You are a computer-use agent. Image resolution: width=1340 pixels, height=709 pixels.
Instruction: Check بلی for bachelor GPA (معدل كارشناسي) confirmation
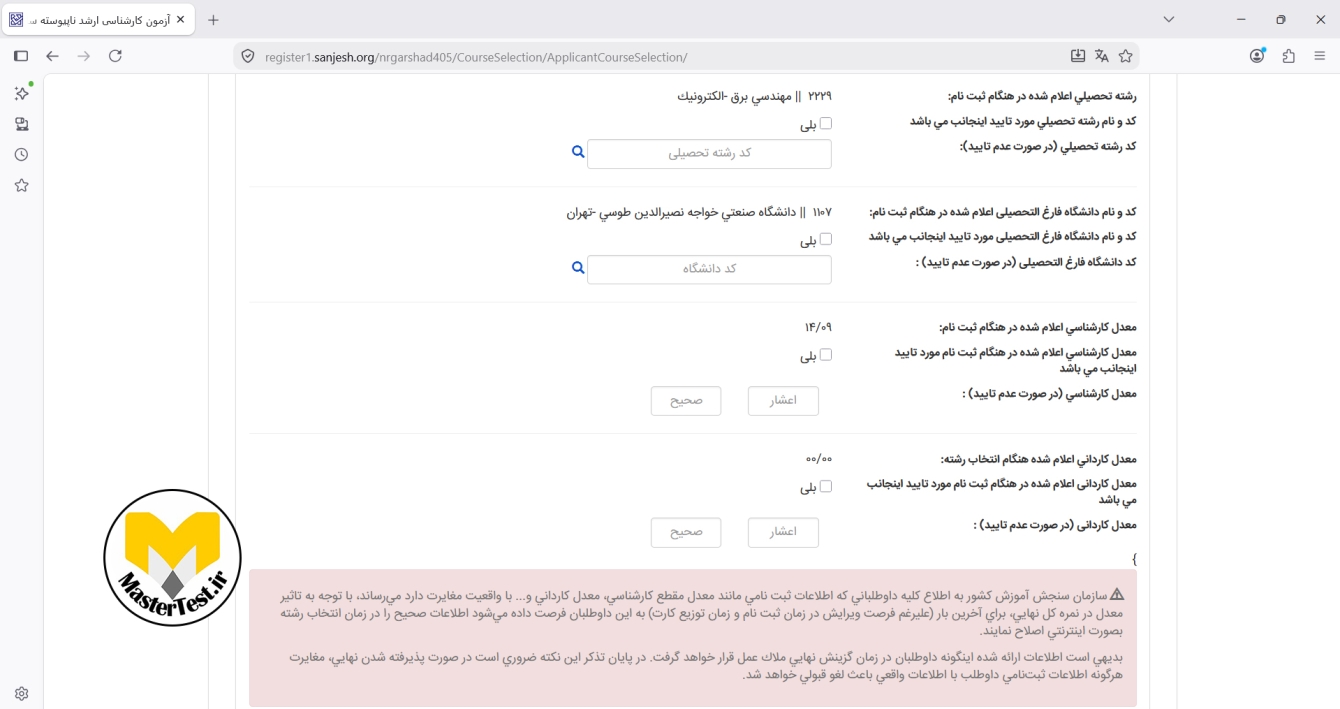click(825, 355)
